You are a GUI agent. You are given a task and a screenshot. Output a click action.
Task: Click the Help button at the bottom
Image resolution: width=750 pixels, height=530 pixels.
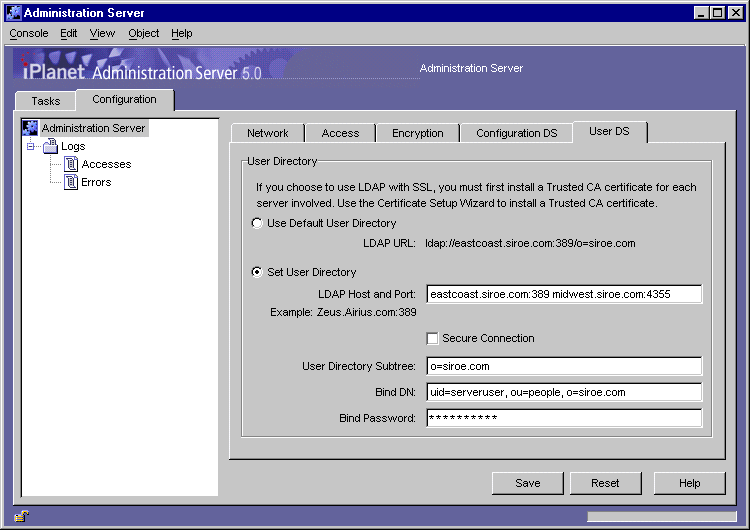[x=689, y=483]
